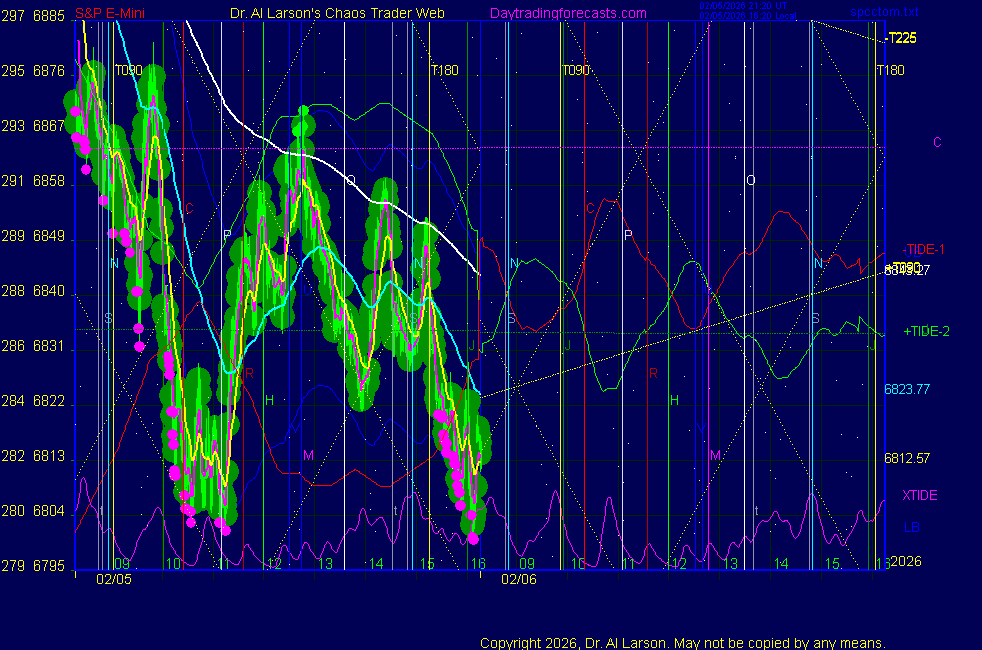Screen dimensions: 982x650
Task: Click the green +TIDE-2 legend label
Action: 925,331
